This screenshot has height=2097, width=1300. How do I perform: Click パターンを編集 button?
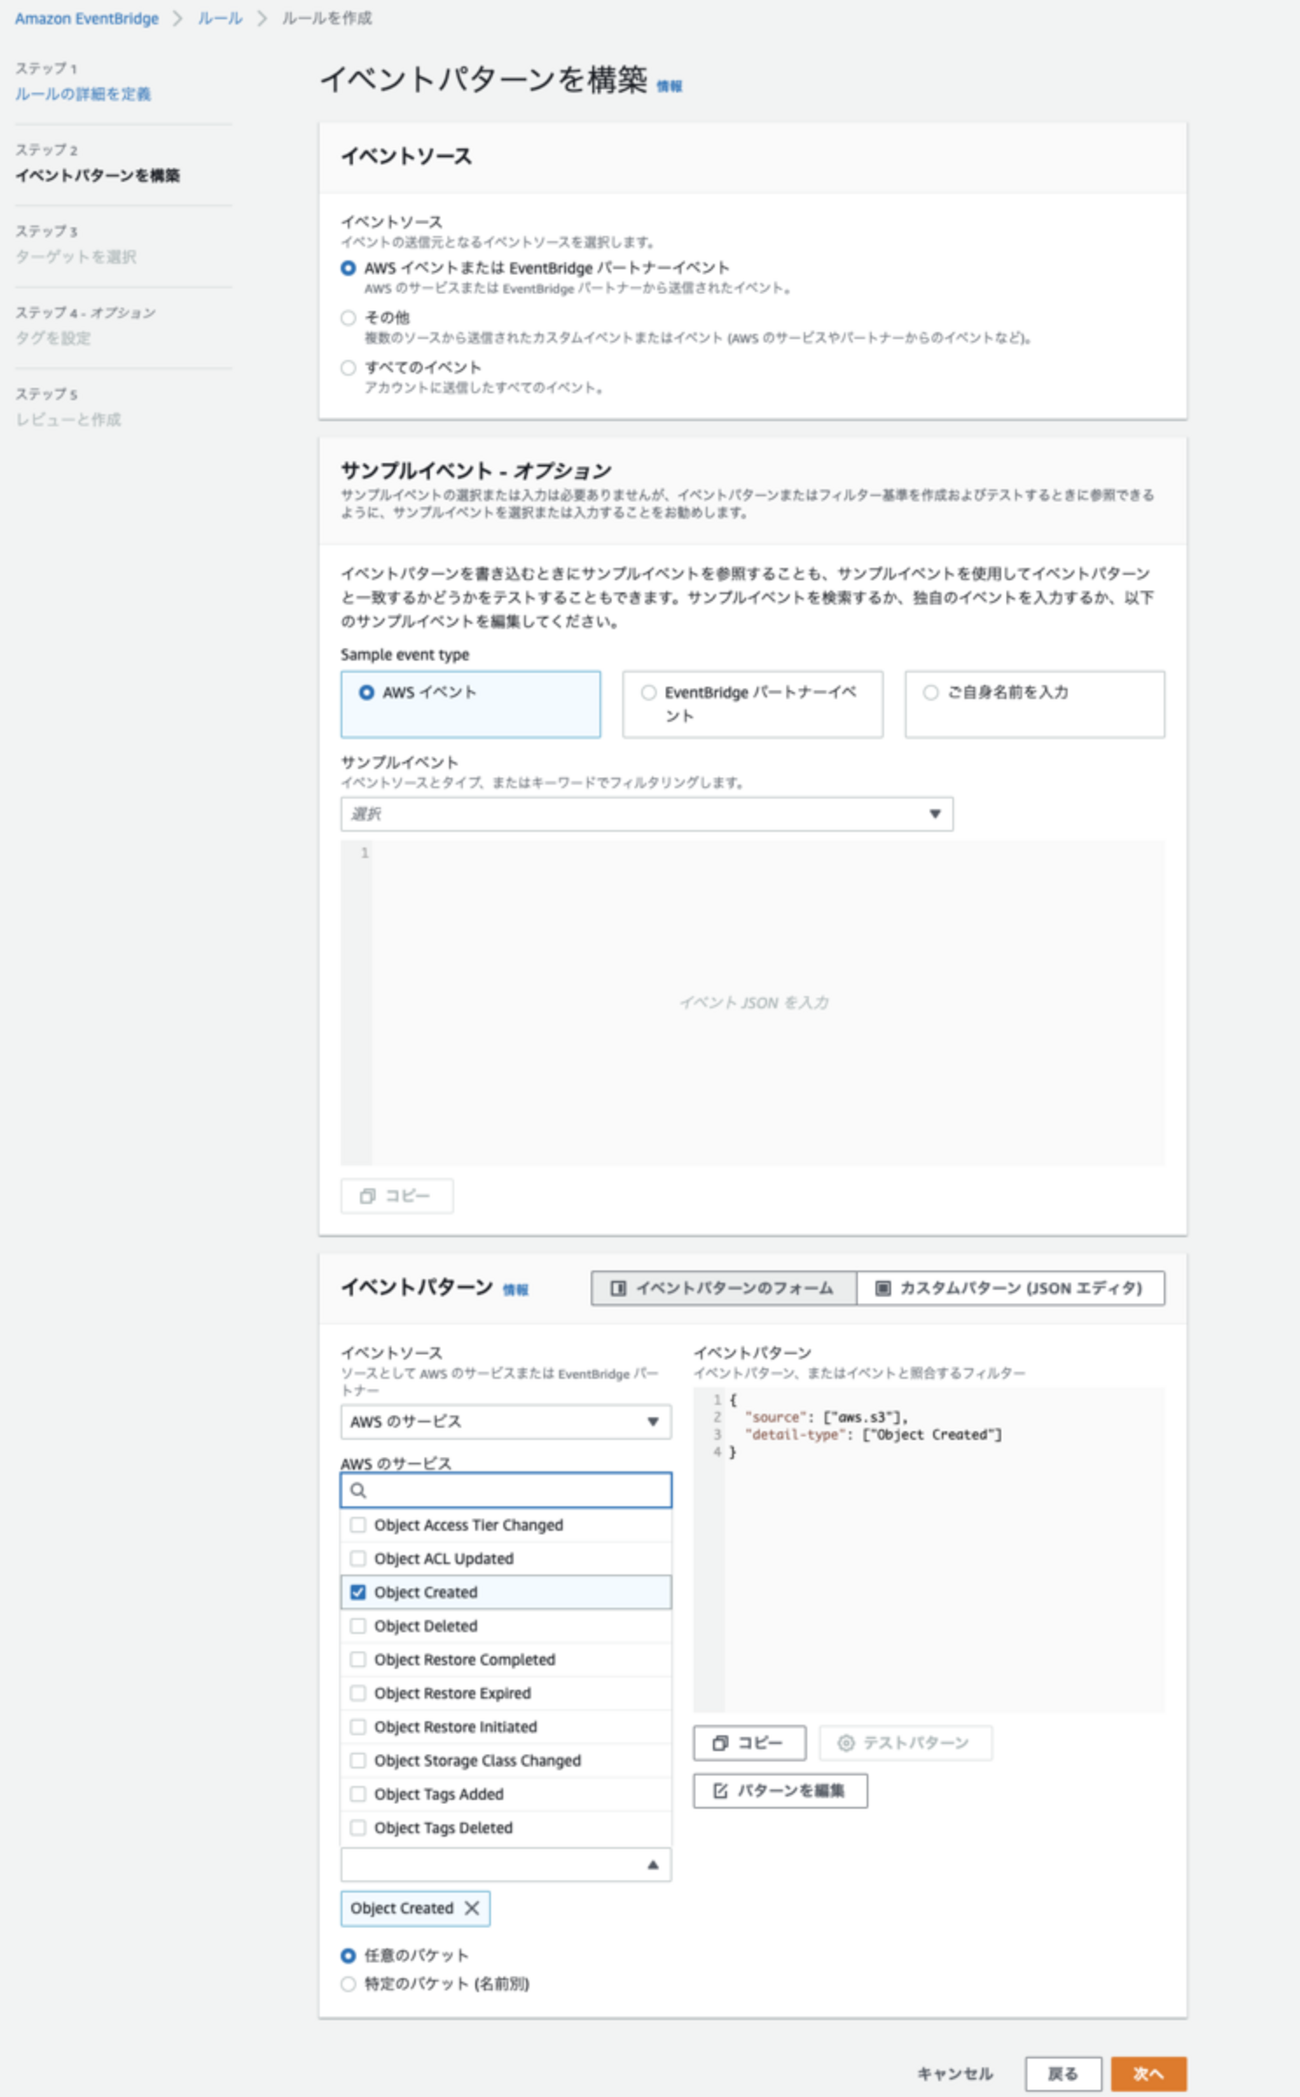point(781,1791)
